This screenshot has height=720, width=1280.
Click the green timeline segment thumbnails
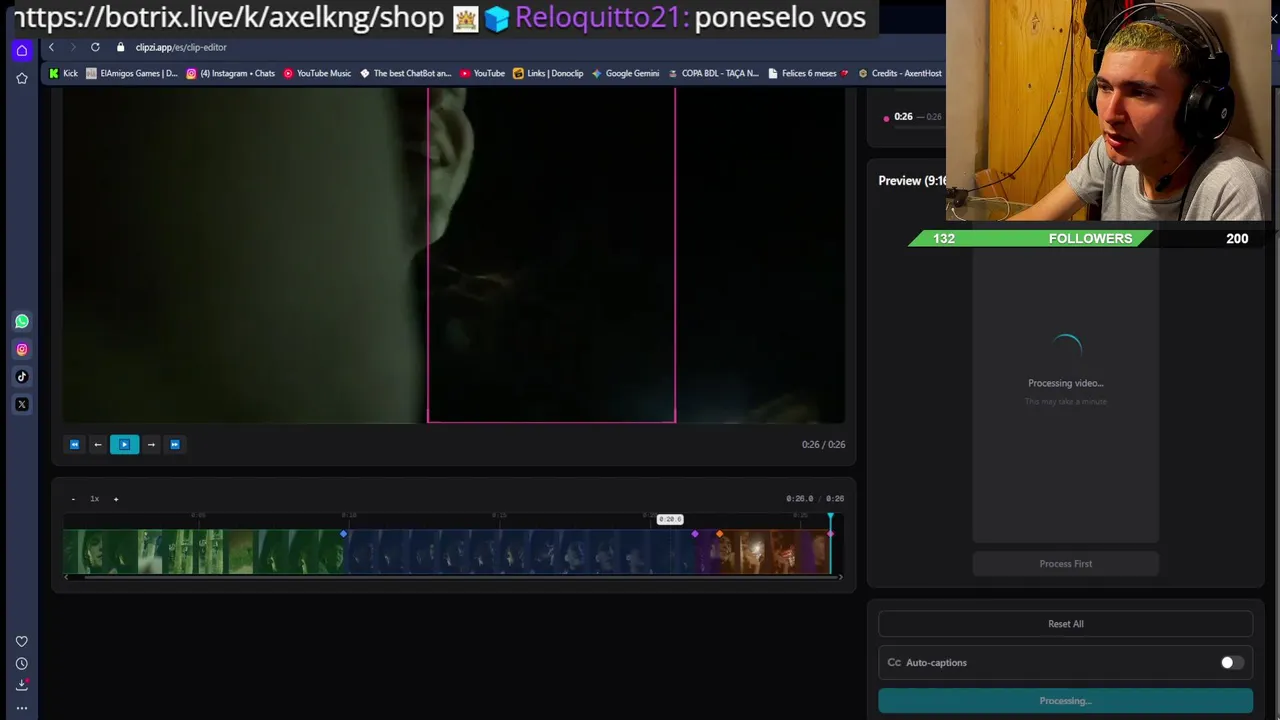[203, 553]
